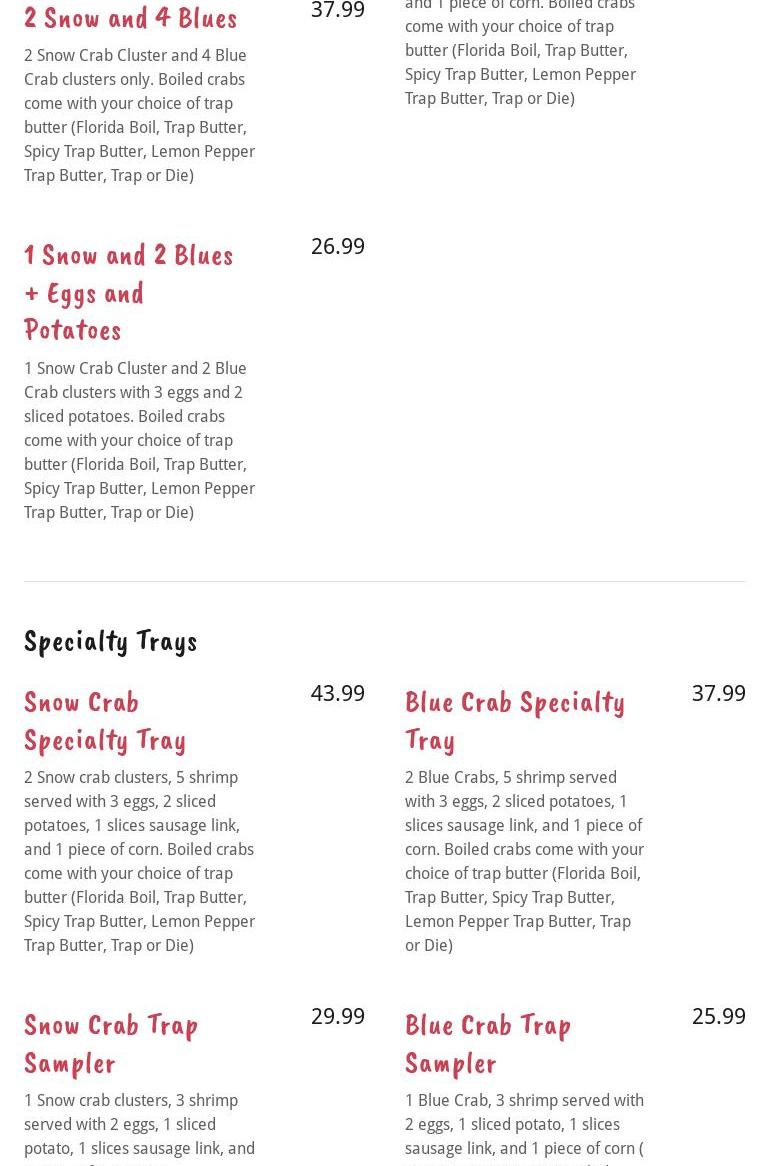Open the Snow Crab Trap Sampler item
The image size is (770, 1166).
pos(111,1044)
